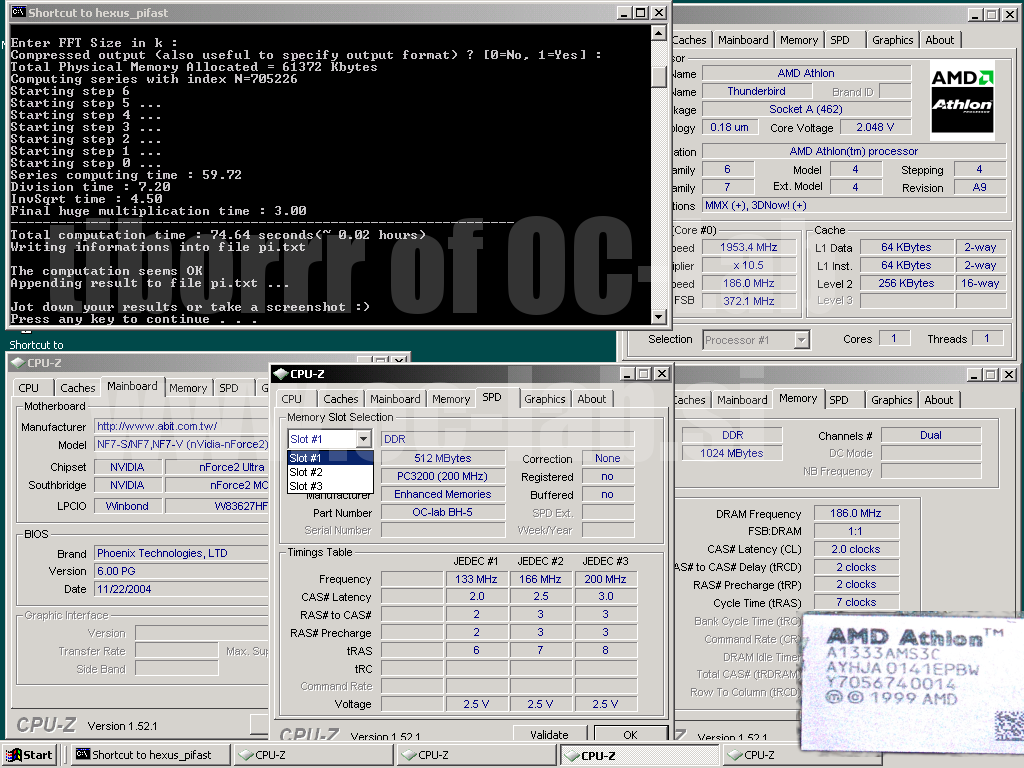
Task: Open Mainboard tab in top-right CPU window
Action: tap(743, 40)
